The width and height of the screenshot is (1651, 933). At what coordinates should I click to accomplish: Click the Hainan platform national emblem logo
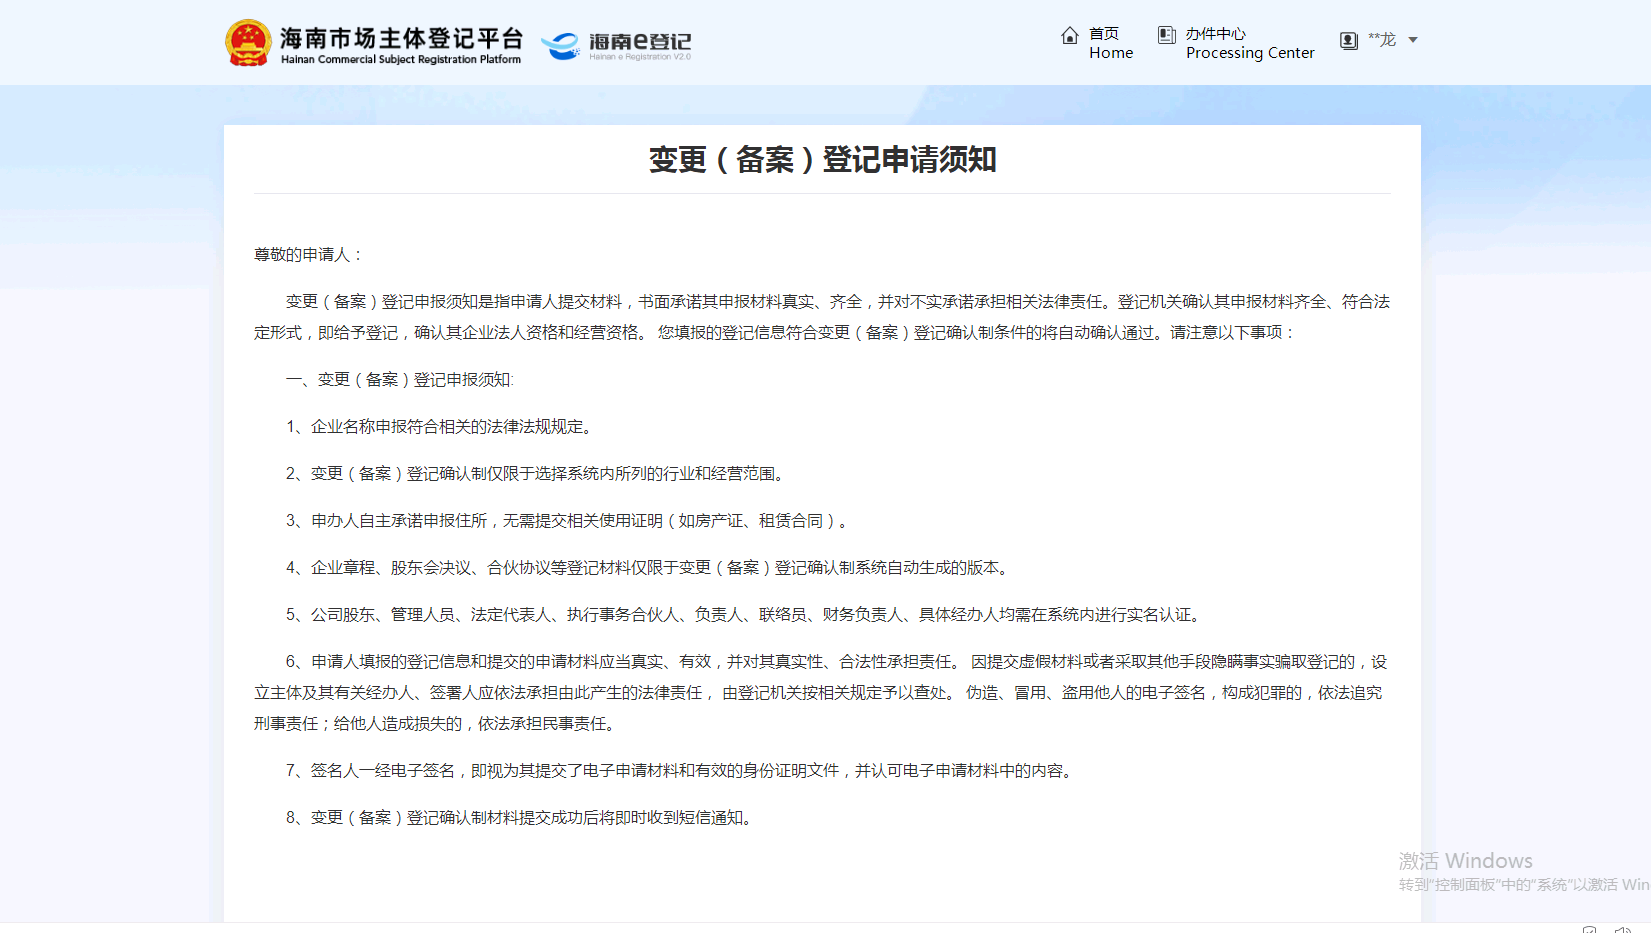248,43
